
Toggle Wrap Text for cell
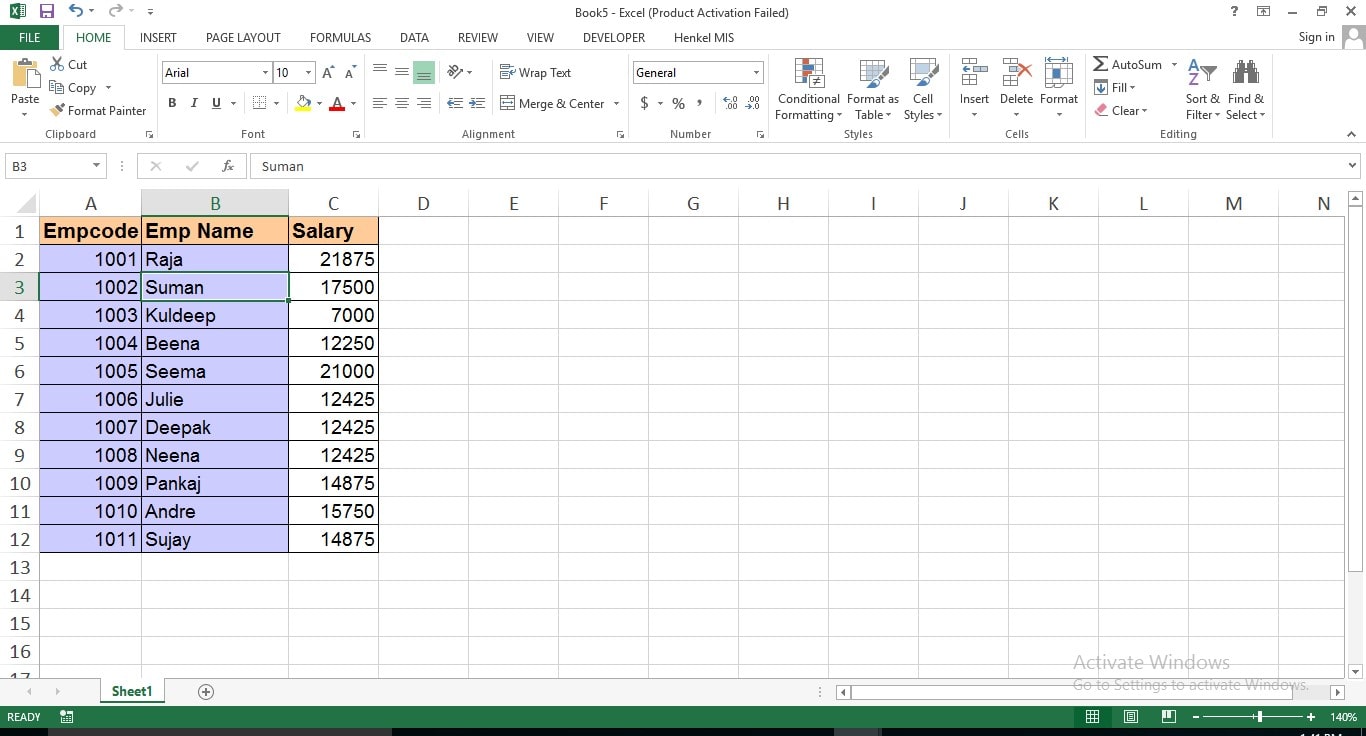click(x=535, y=73)
